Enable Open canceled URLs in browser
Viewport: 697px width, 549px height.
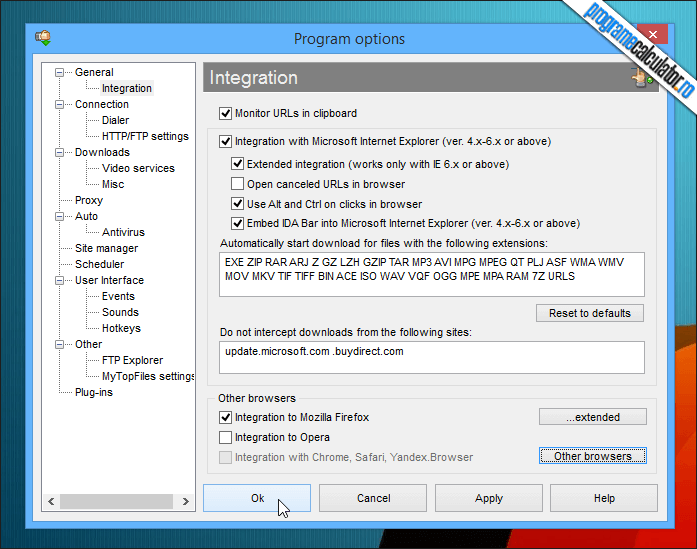click(237, 184)
